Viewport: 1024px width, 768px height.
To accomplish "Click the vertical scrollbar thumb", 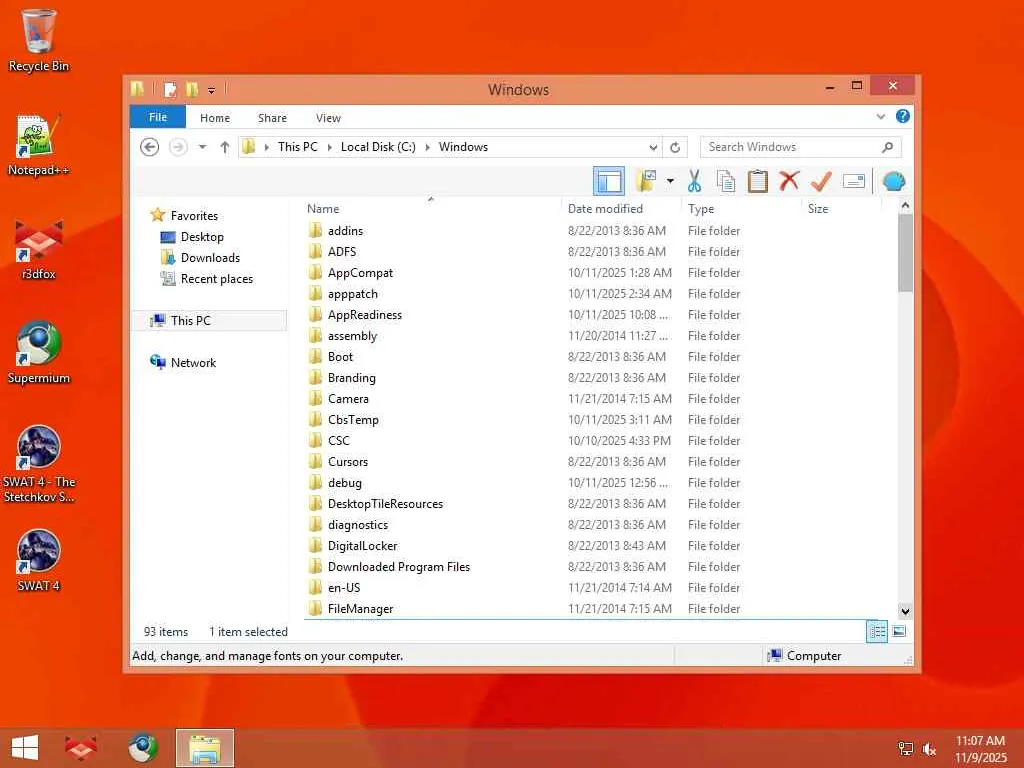I will point(905,253).
